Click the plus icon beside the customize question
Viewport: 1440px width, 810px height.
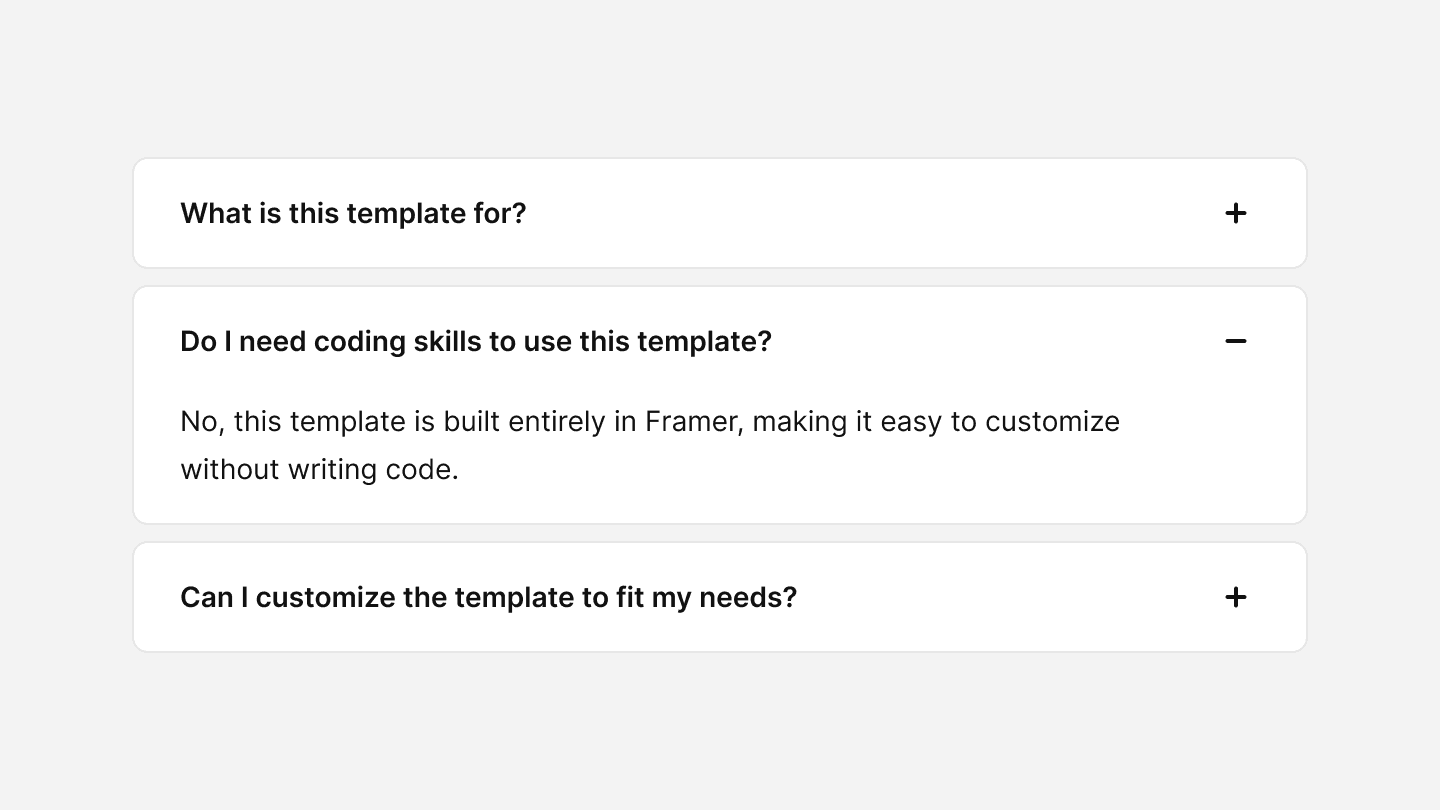click(x=1237, y=597)
